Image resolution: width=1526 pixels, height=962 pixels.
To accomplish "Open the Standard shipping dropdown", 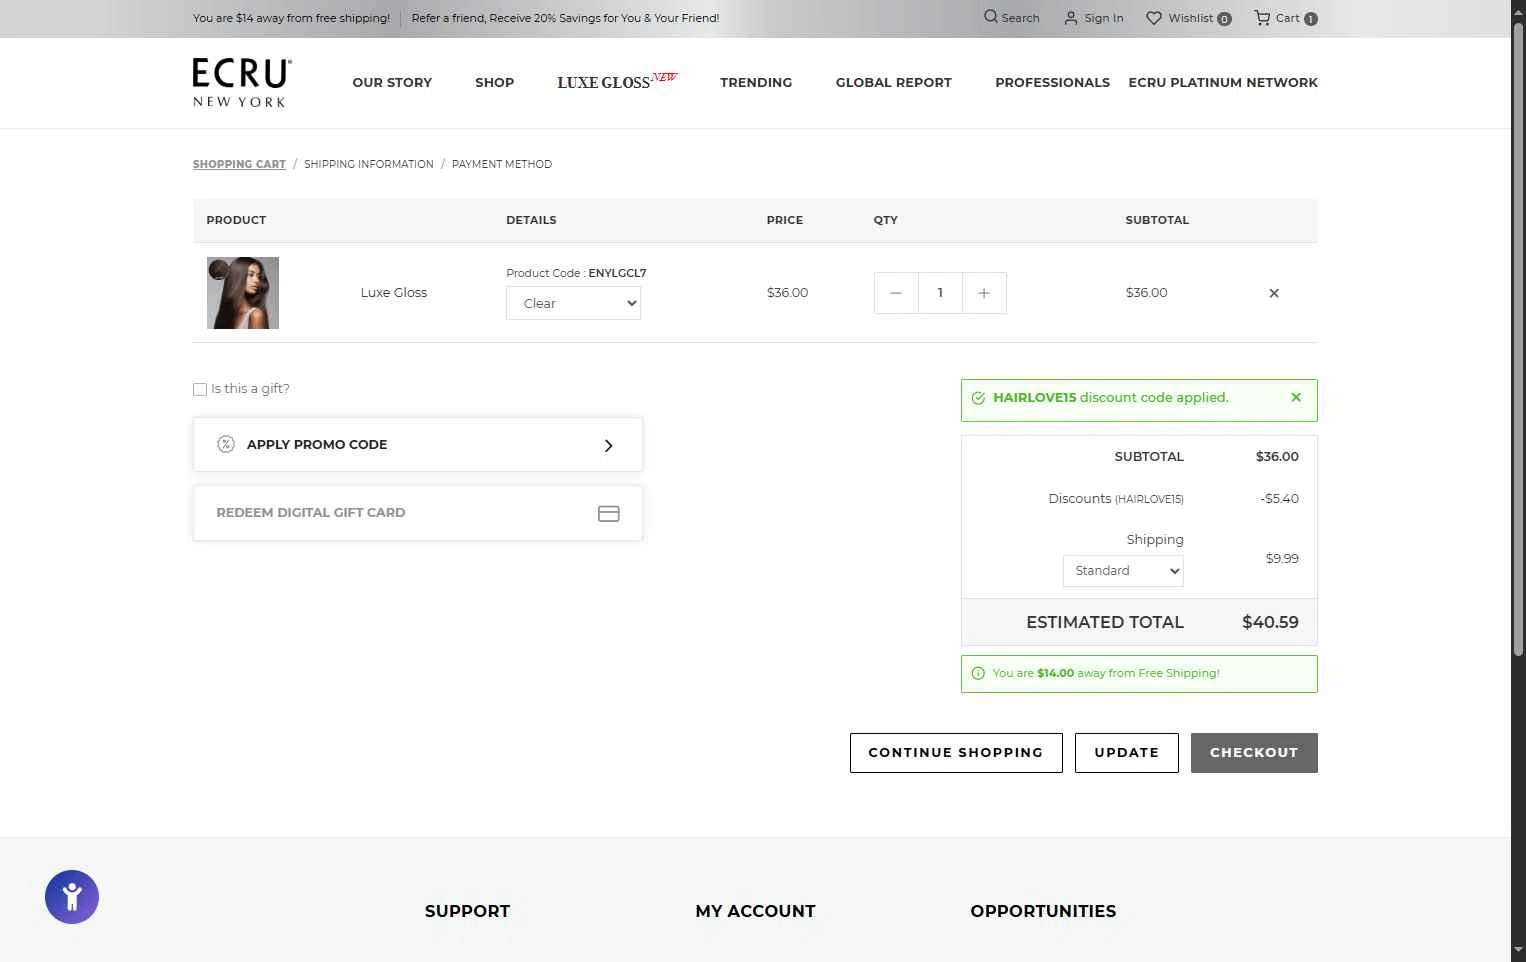I will (x=1123, y=570).
